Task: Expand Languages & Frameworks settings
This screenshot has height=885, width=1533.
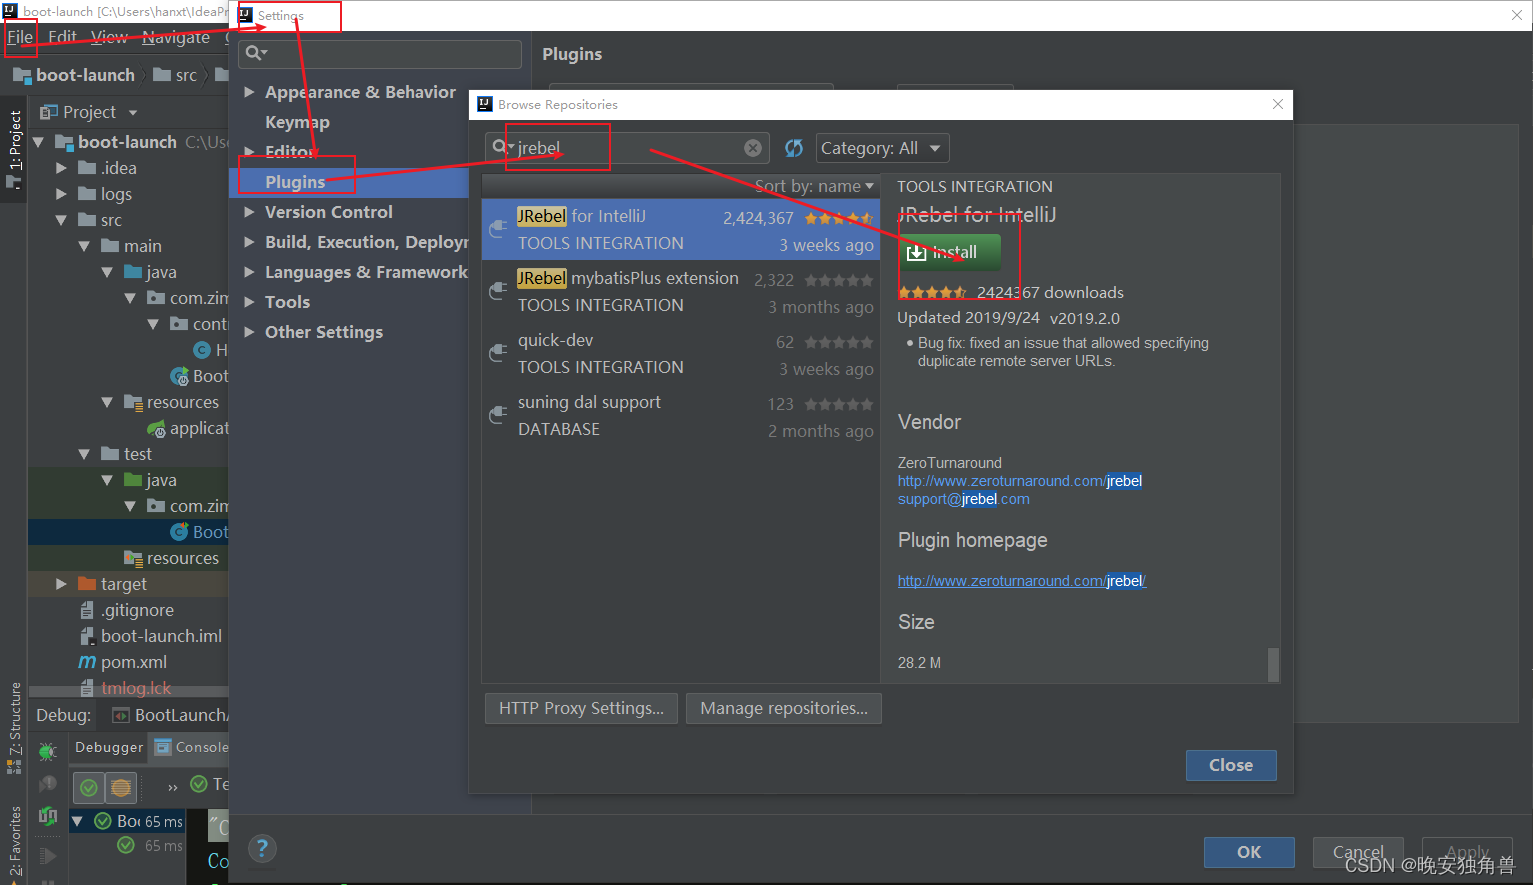Action: (x=249, y=272)
